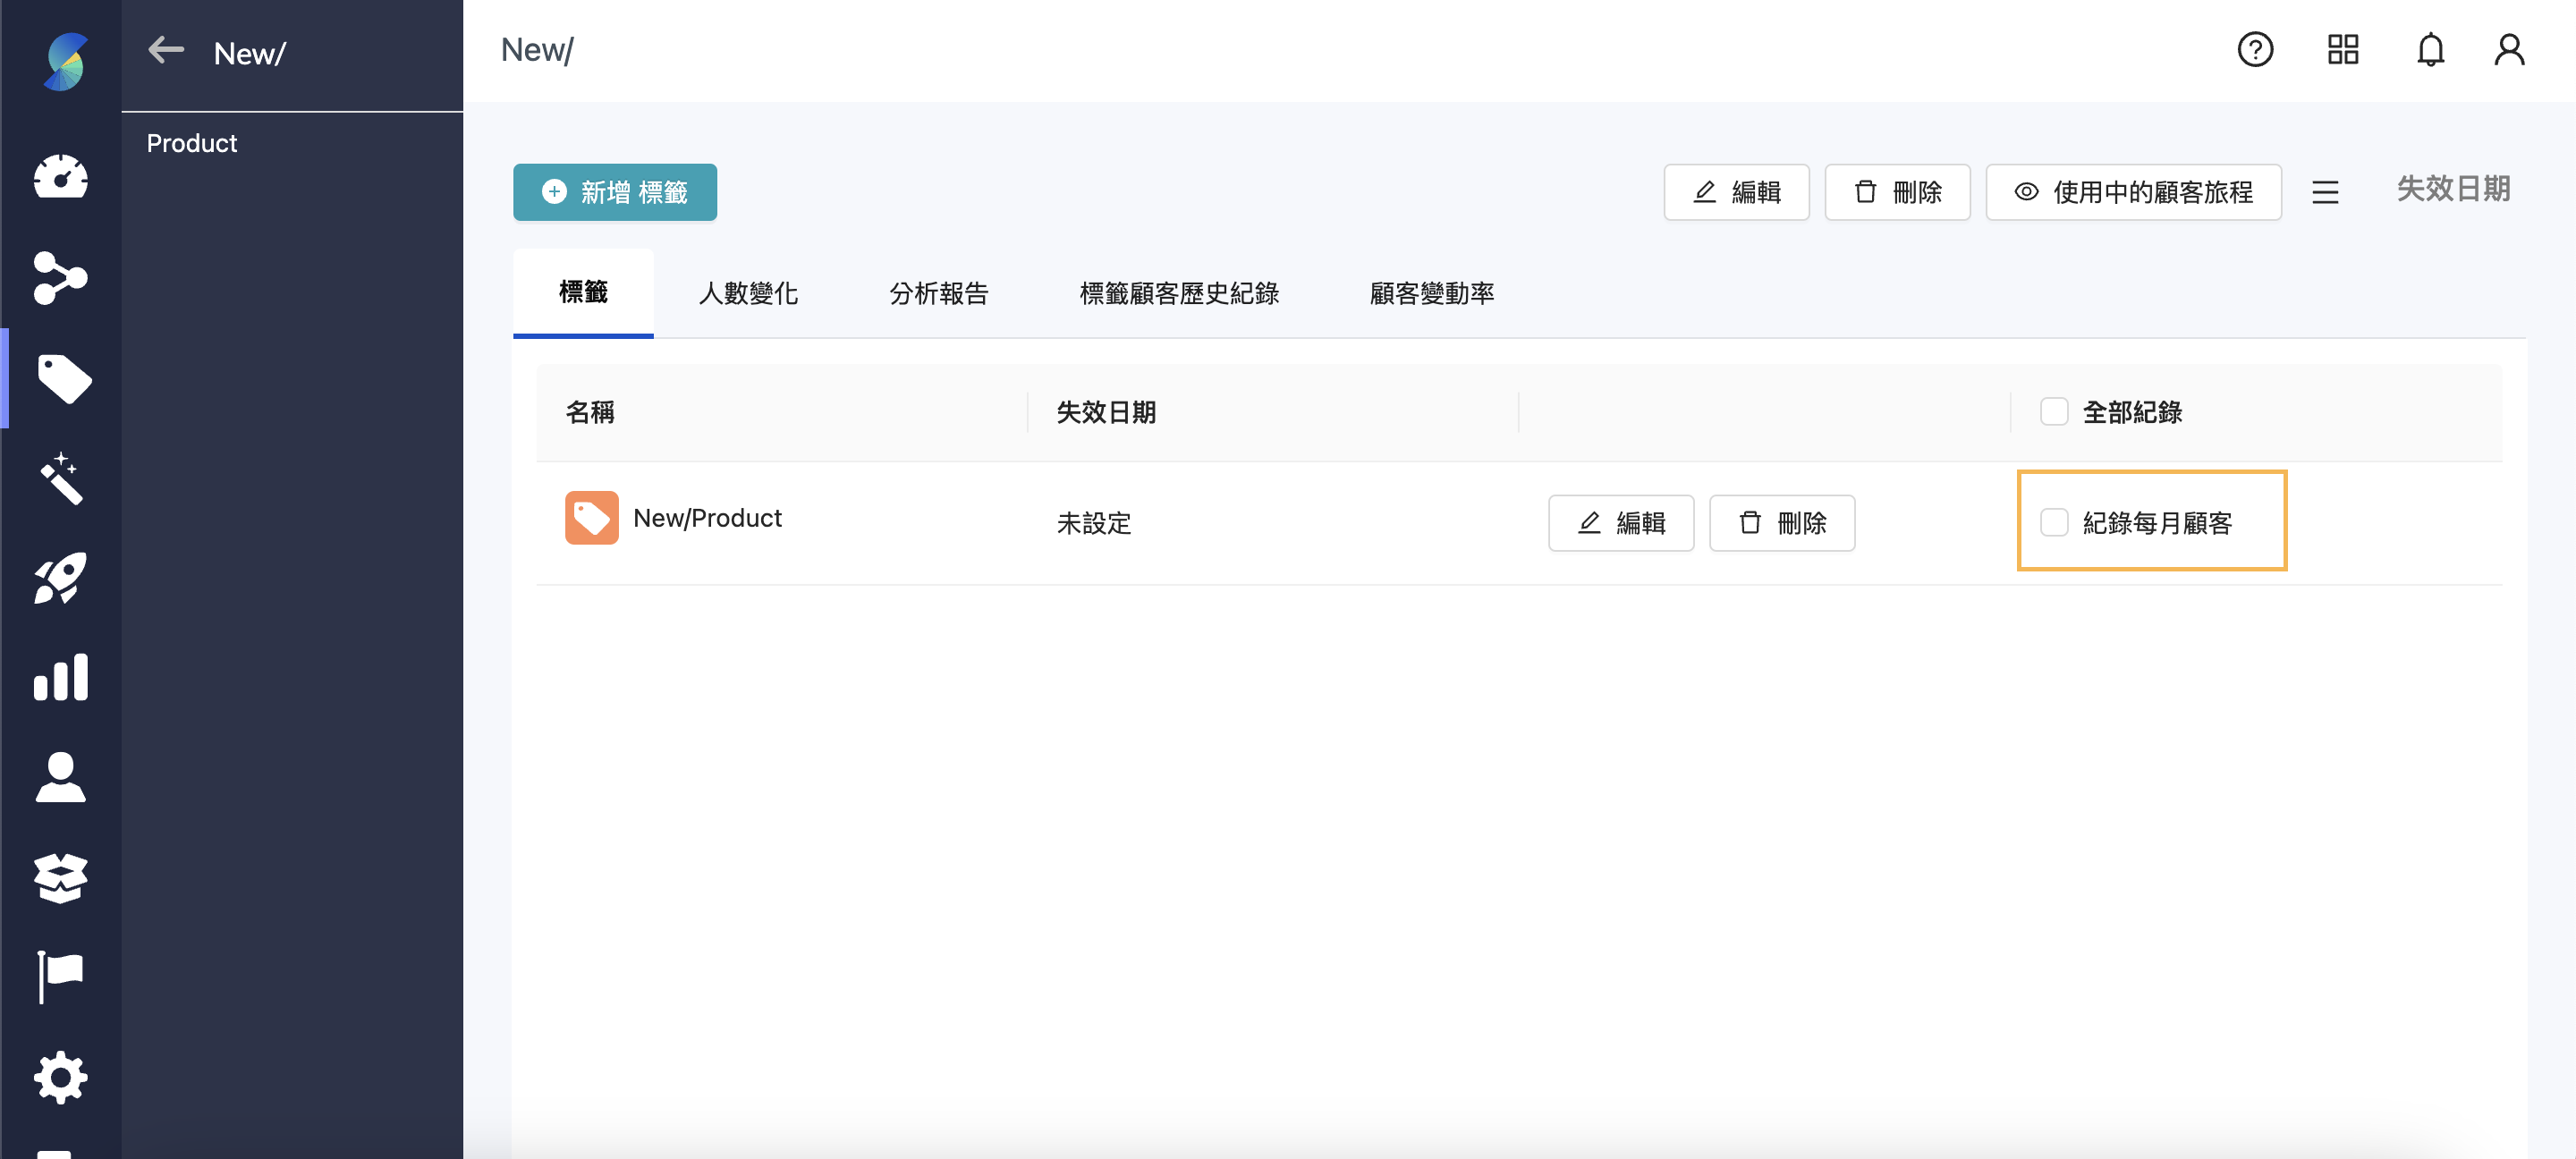The image size is (2576, 1159).
Task: Open the customer profile person icon
Action: 61,778
